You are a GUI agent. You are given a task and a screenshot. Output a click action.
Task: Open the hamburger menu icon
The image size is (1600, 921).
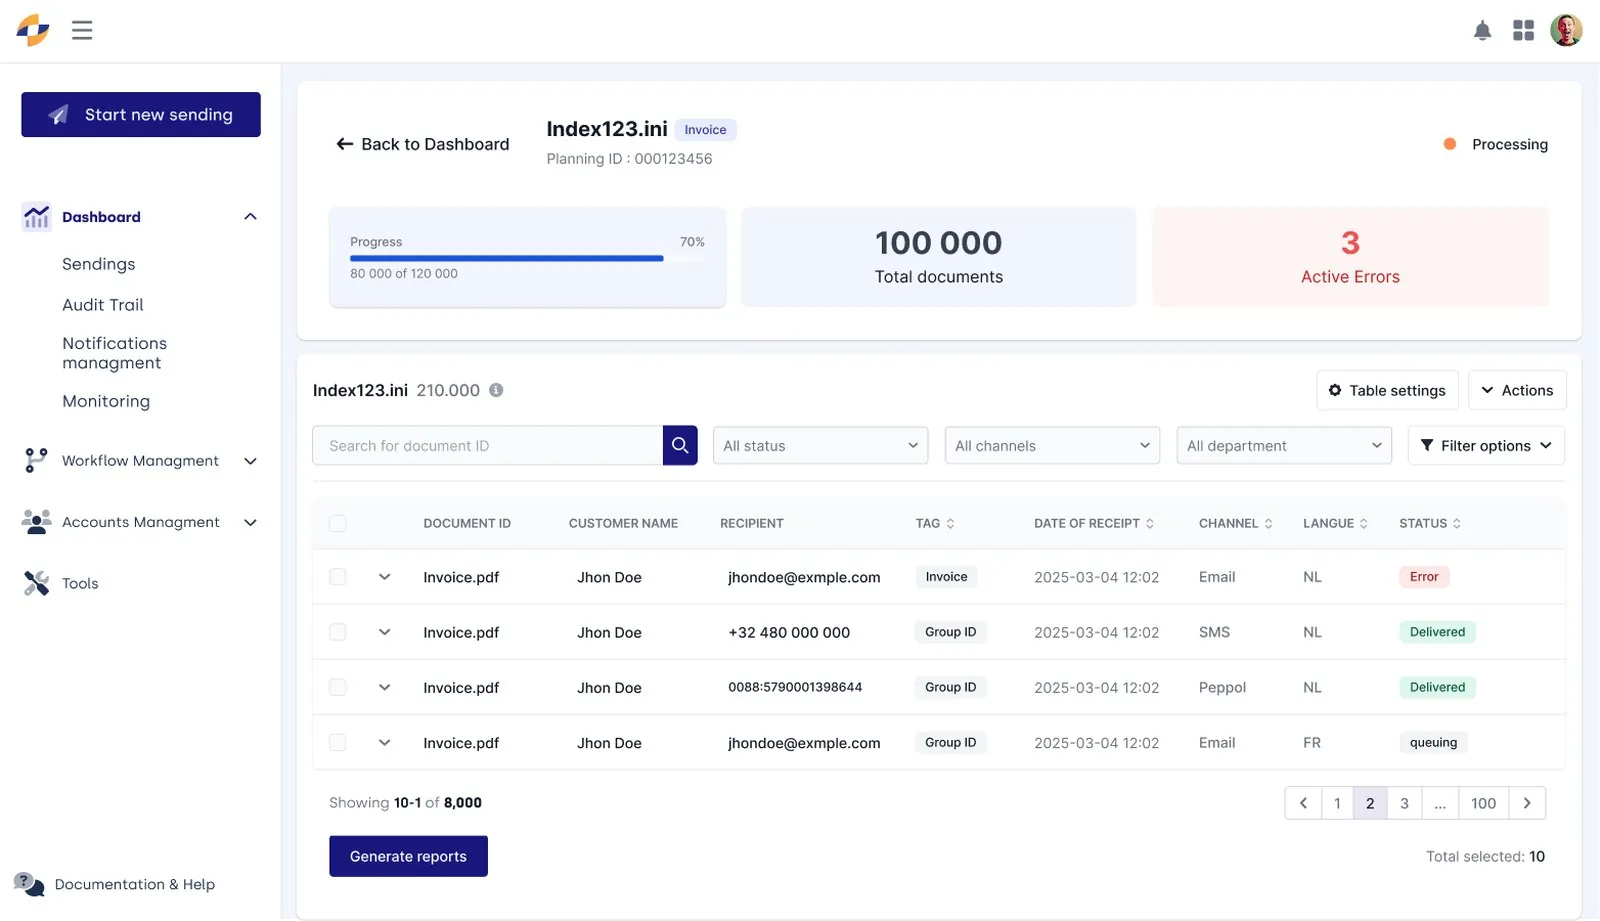click(x=82, y=30)
